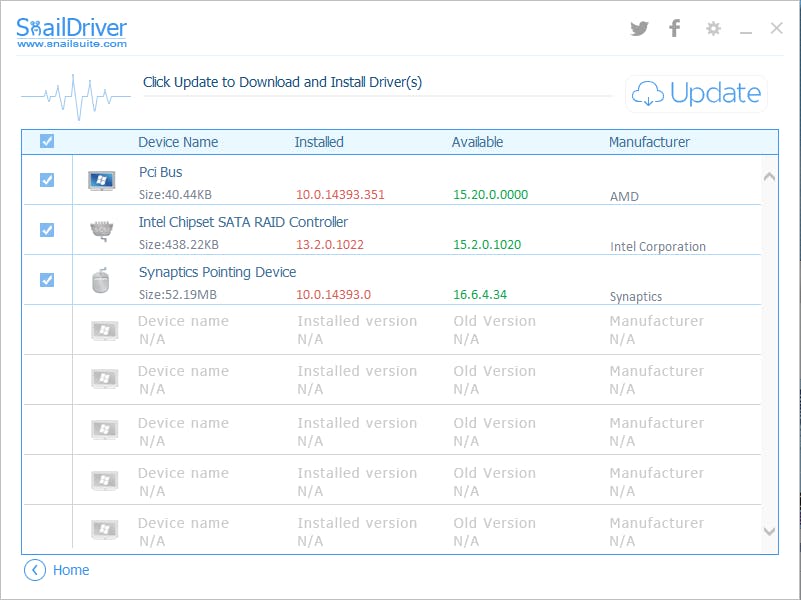Close the SnailDriver window
The image size is (801, 600).
coord(776,28)
